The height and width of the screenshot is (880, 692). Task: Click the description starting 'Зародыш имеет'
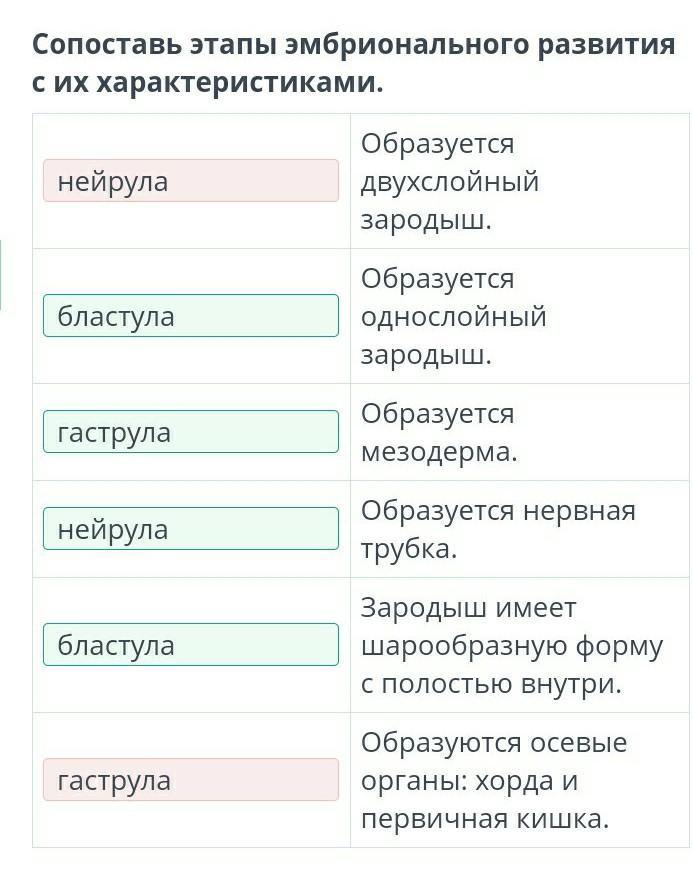pyautogui.click(x=511, y=645)
